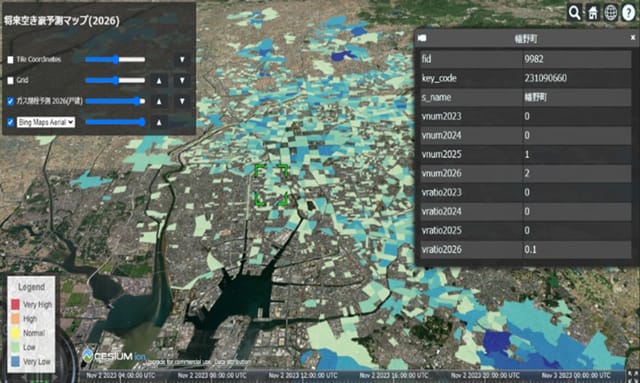Enable the Tile Coordinates layer checkbox
Screen dimensions: 640x383
pyautogui.click(x=11, y=60)
